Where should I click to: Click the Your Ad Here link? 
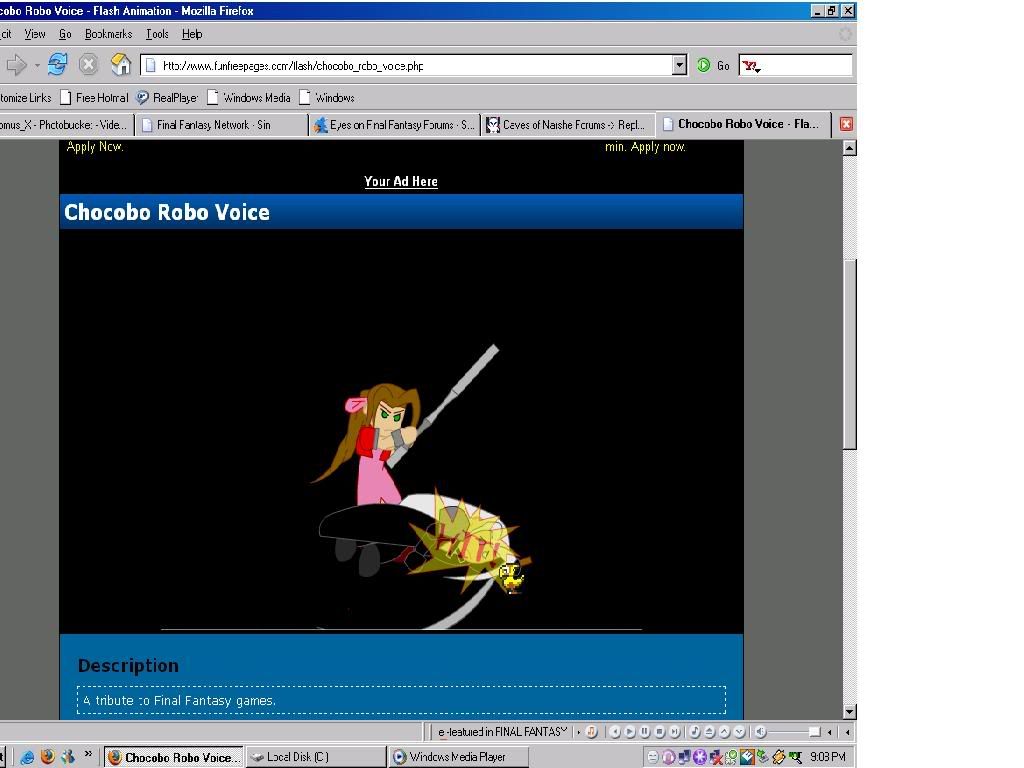(x=401, y=181)
